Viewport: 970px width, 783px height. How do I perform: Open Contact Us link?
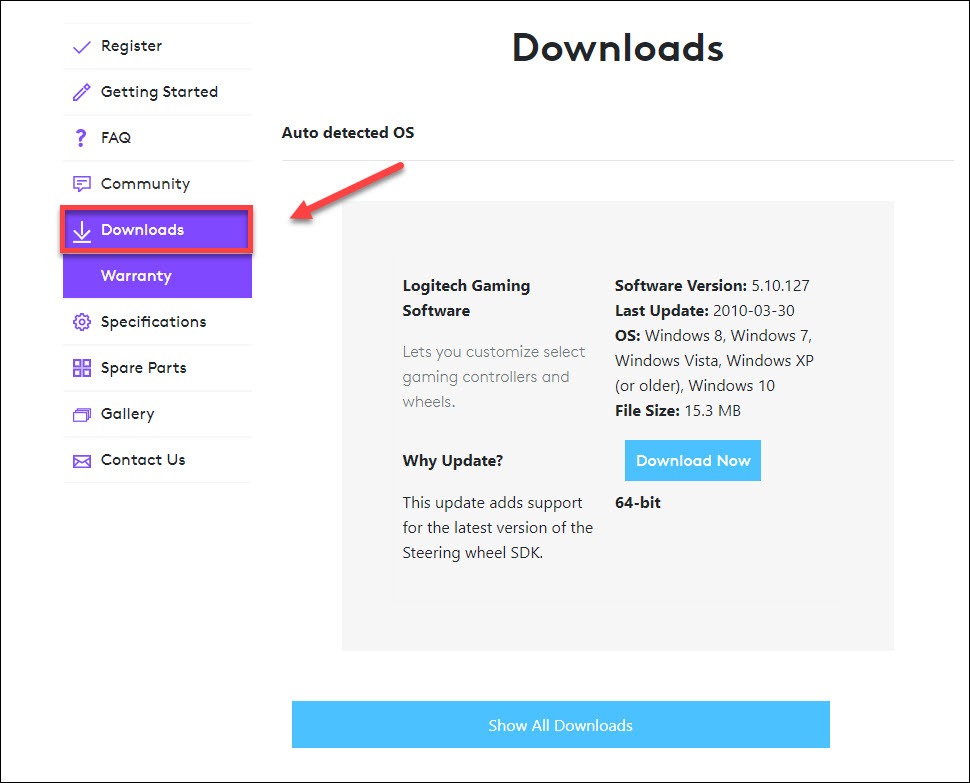coord(157,460)
